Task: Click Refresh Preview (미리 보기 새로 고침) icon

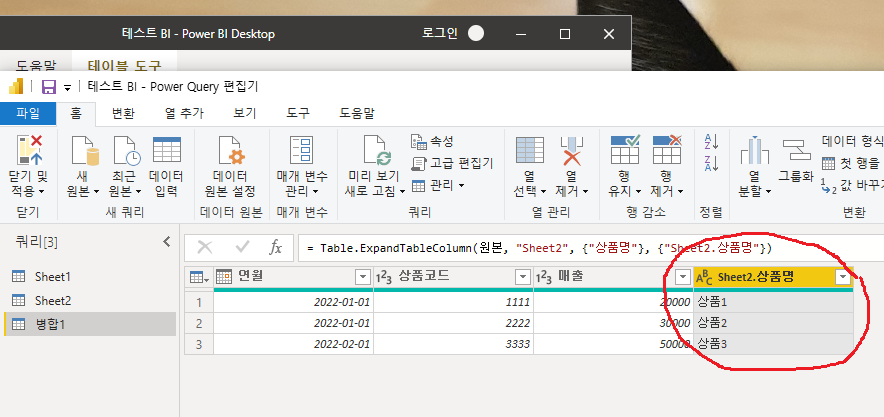Action: pos(375,152)
